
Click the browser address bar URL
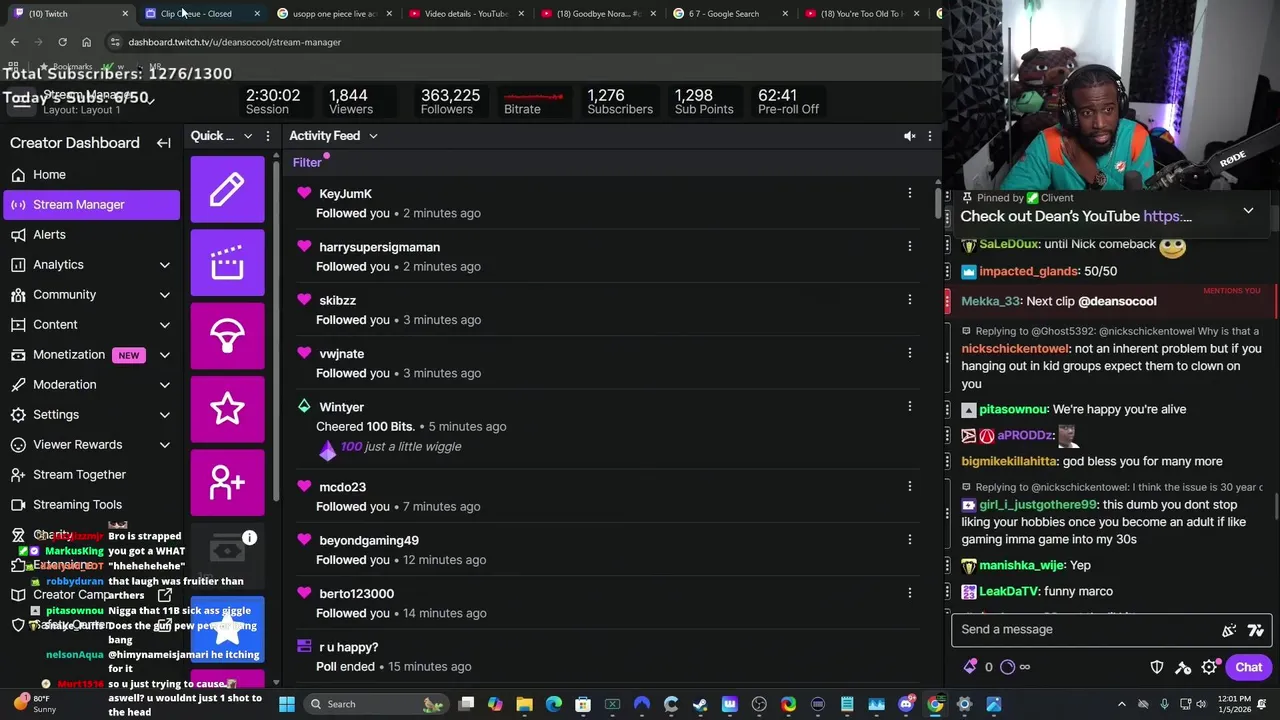pyautogui.click(x=235, y=42)
